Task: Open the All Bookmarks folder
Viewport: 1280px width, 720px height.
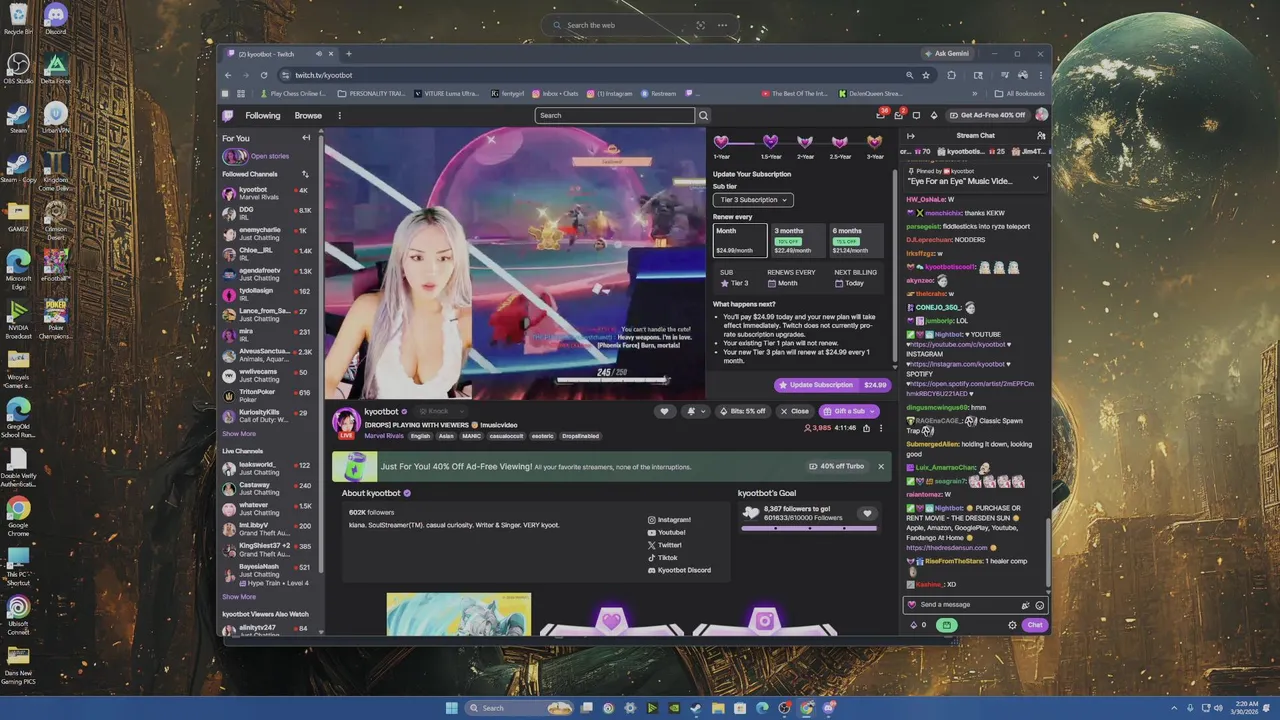Action: (x=1020, y=94)
